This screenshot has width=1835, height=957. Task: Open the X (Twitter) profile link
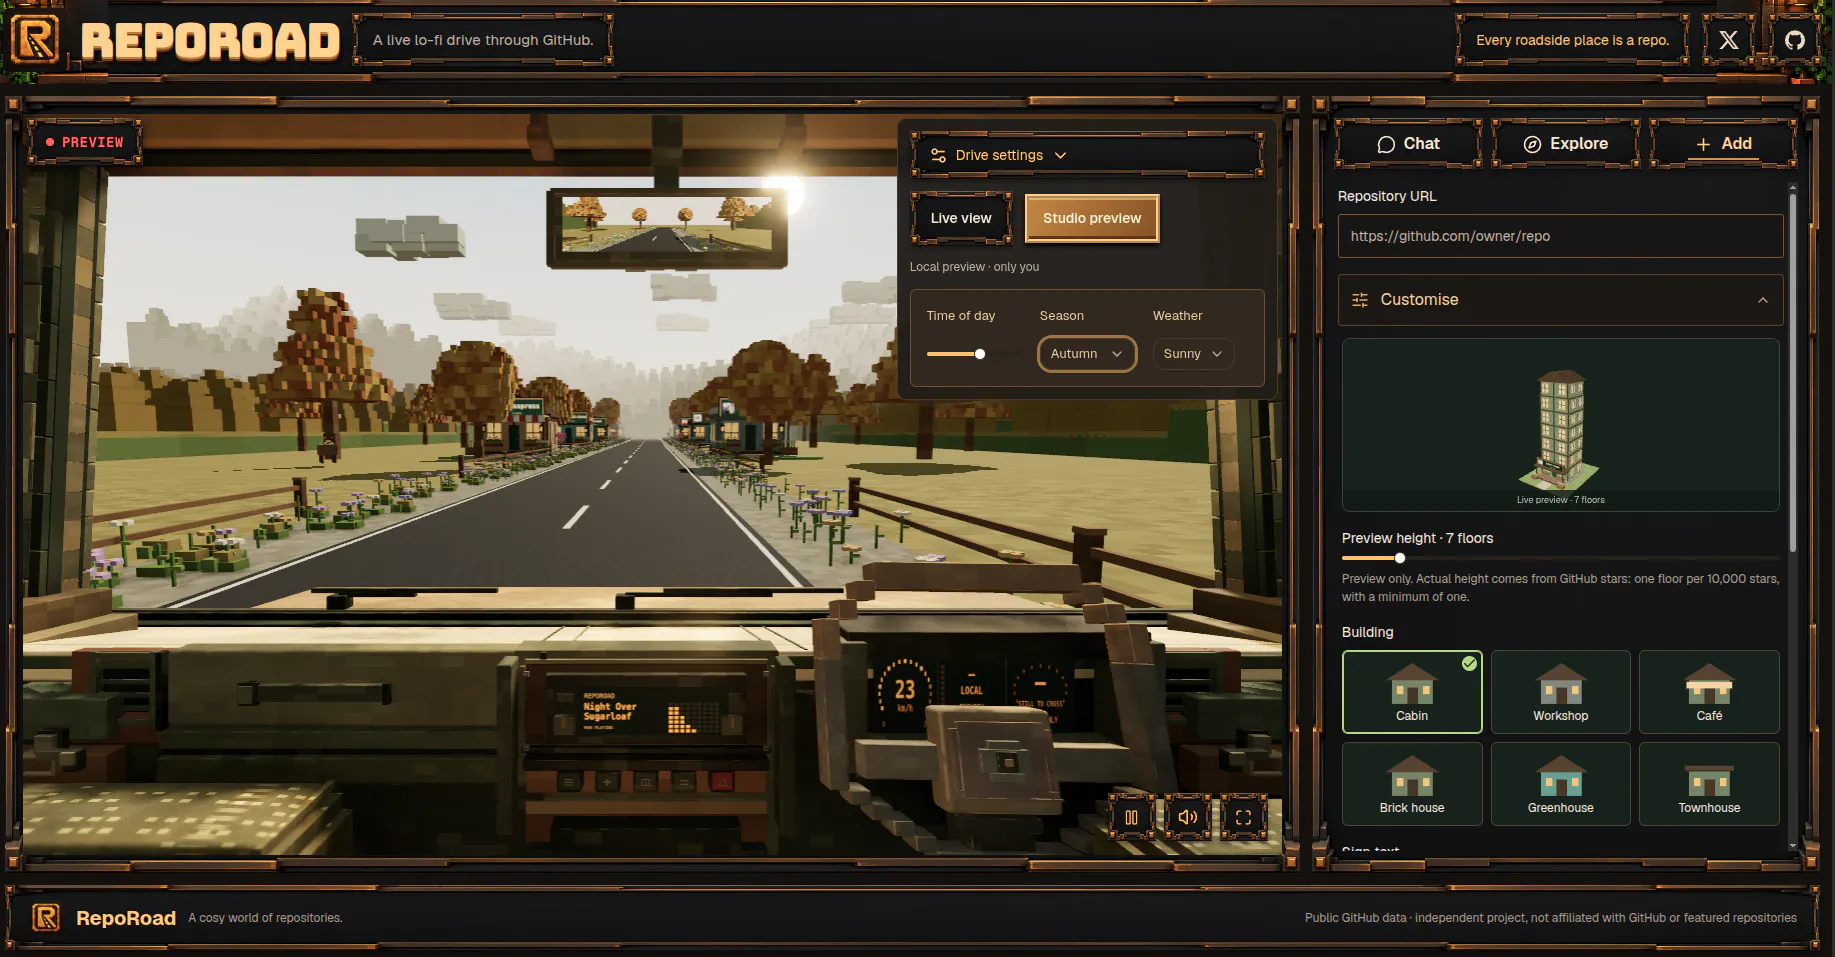pos(1729,40)
